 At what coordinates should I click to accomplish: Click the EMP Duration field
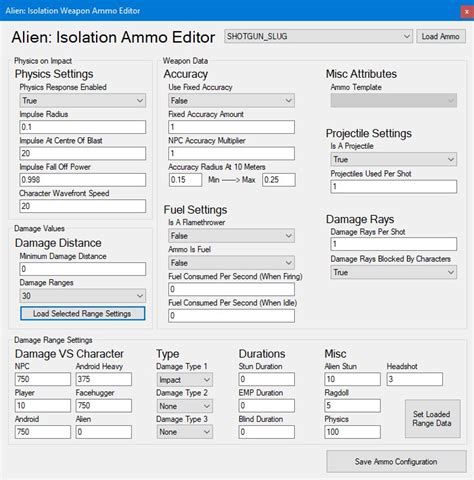[267, 406]
